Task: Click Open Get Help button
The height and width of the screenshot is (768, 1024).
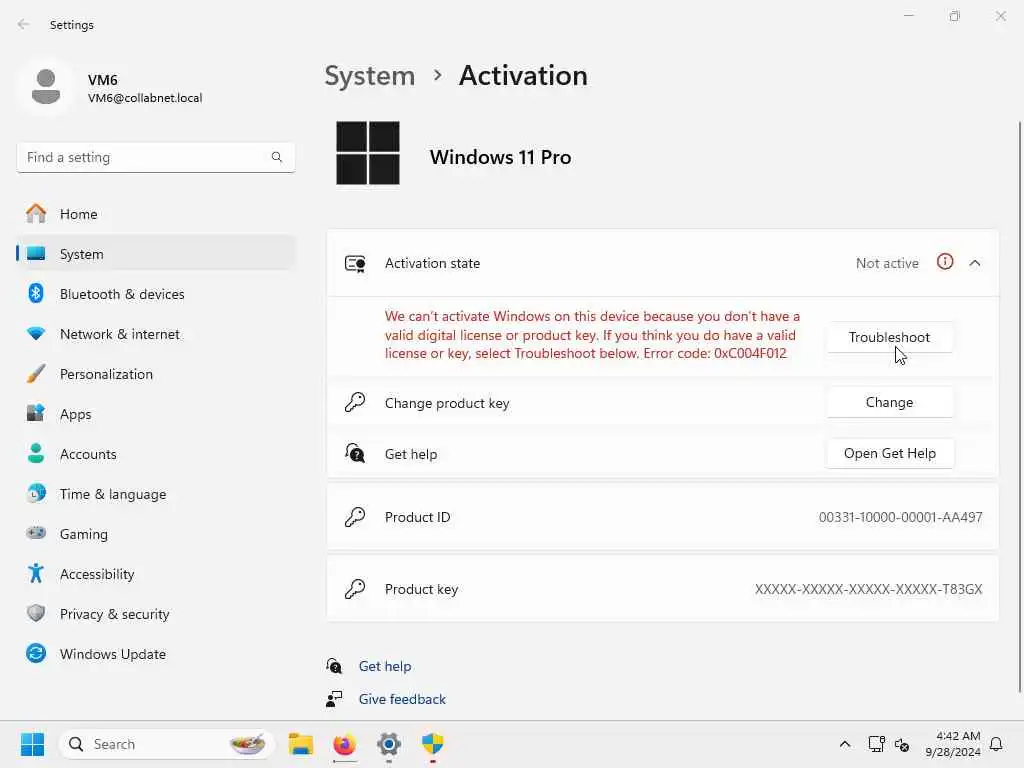Action: coord(889,453)
